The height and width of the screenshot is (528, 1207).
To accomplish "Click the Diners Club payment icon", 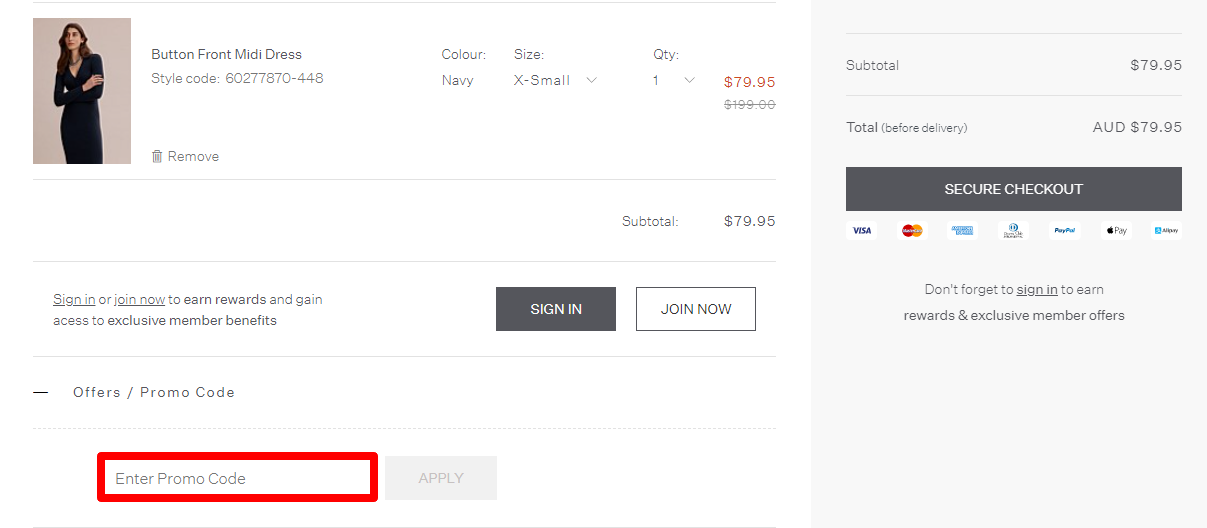I will tap(1014, 230).
